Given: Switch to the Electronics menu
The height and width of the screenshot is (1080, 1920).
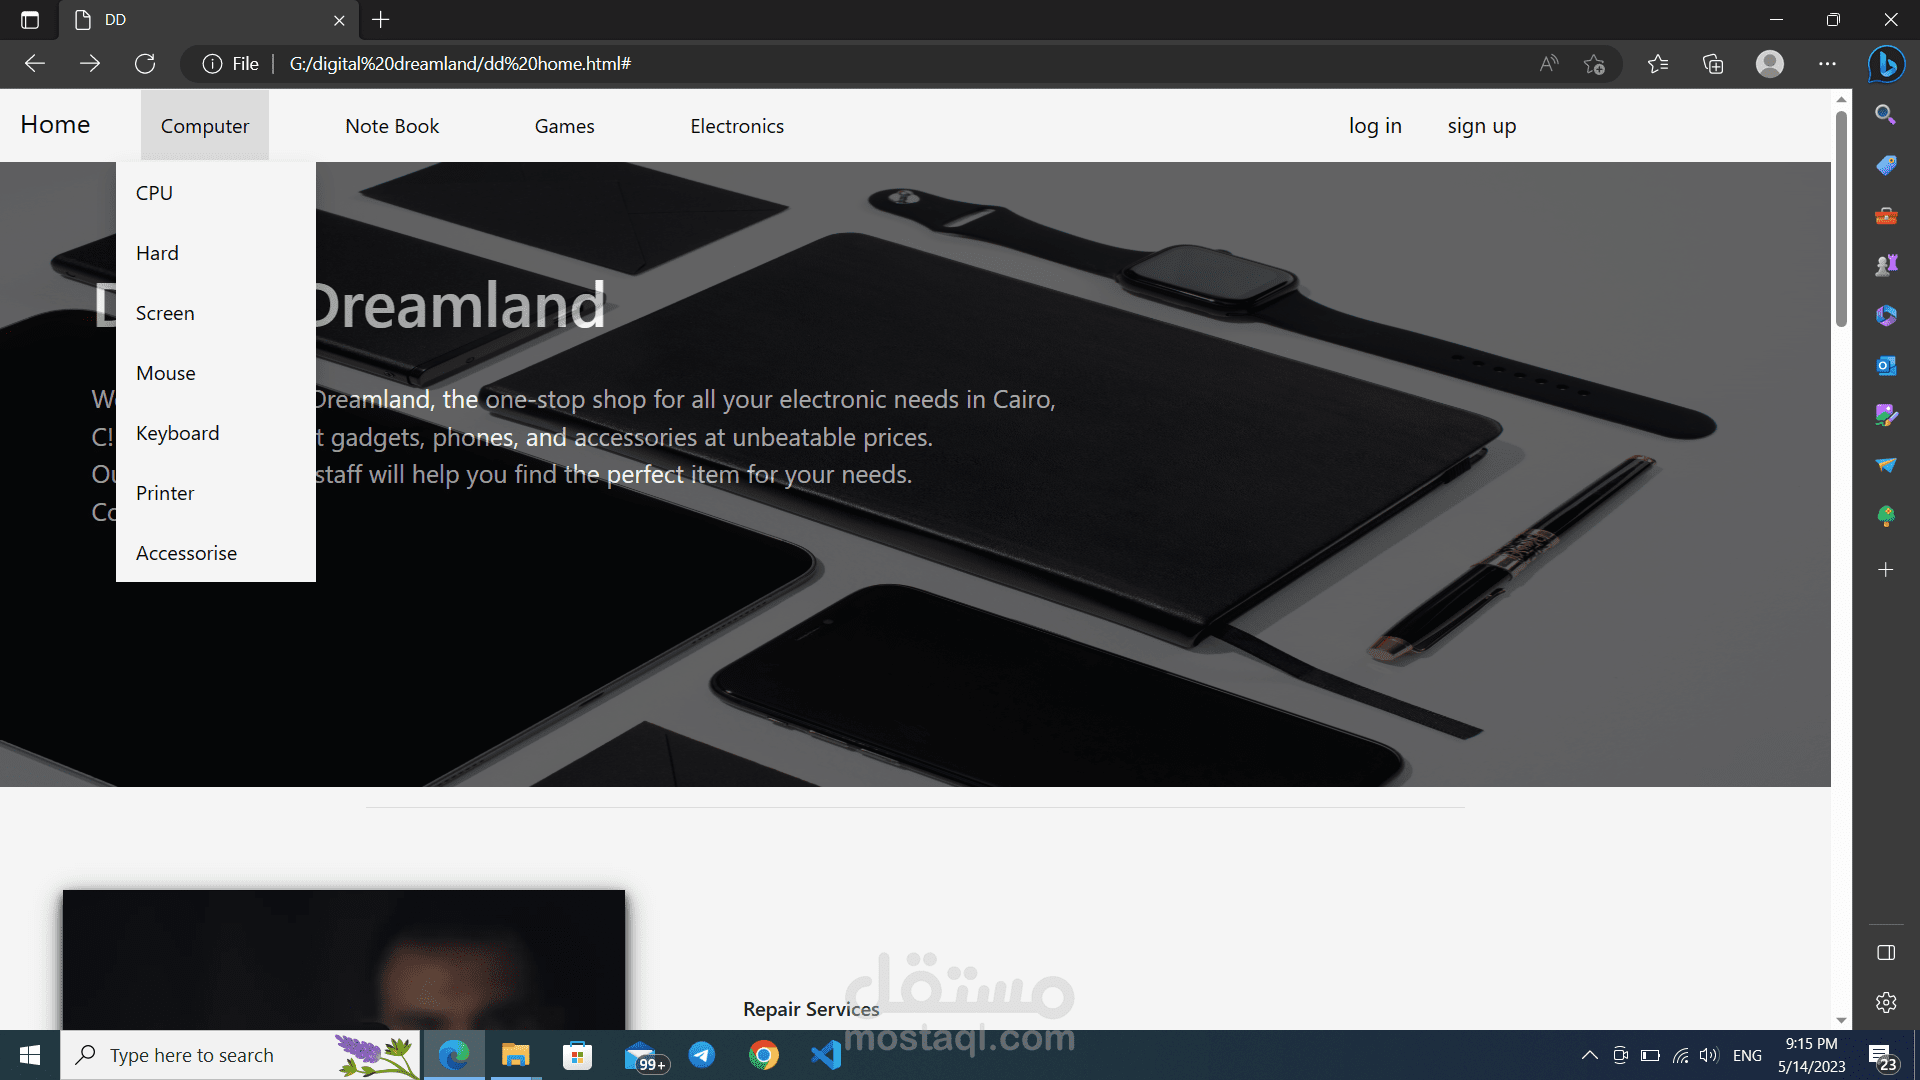Looking at the screenshot, I should point(737,125).
